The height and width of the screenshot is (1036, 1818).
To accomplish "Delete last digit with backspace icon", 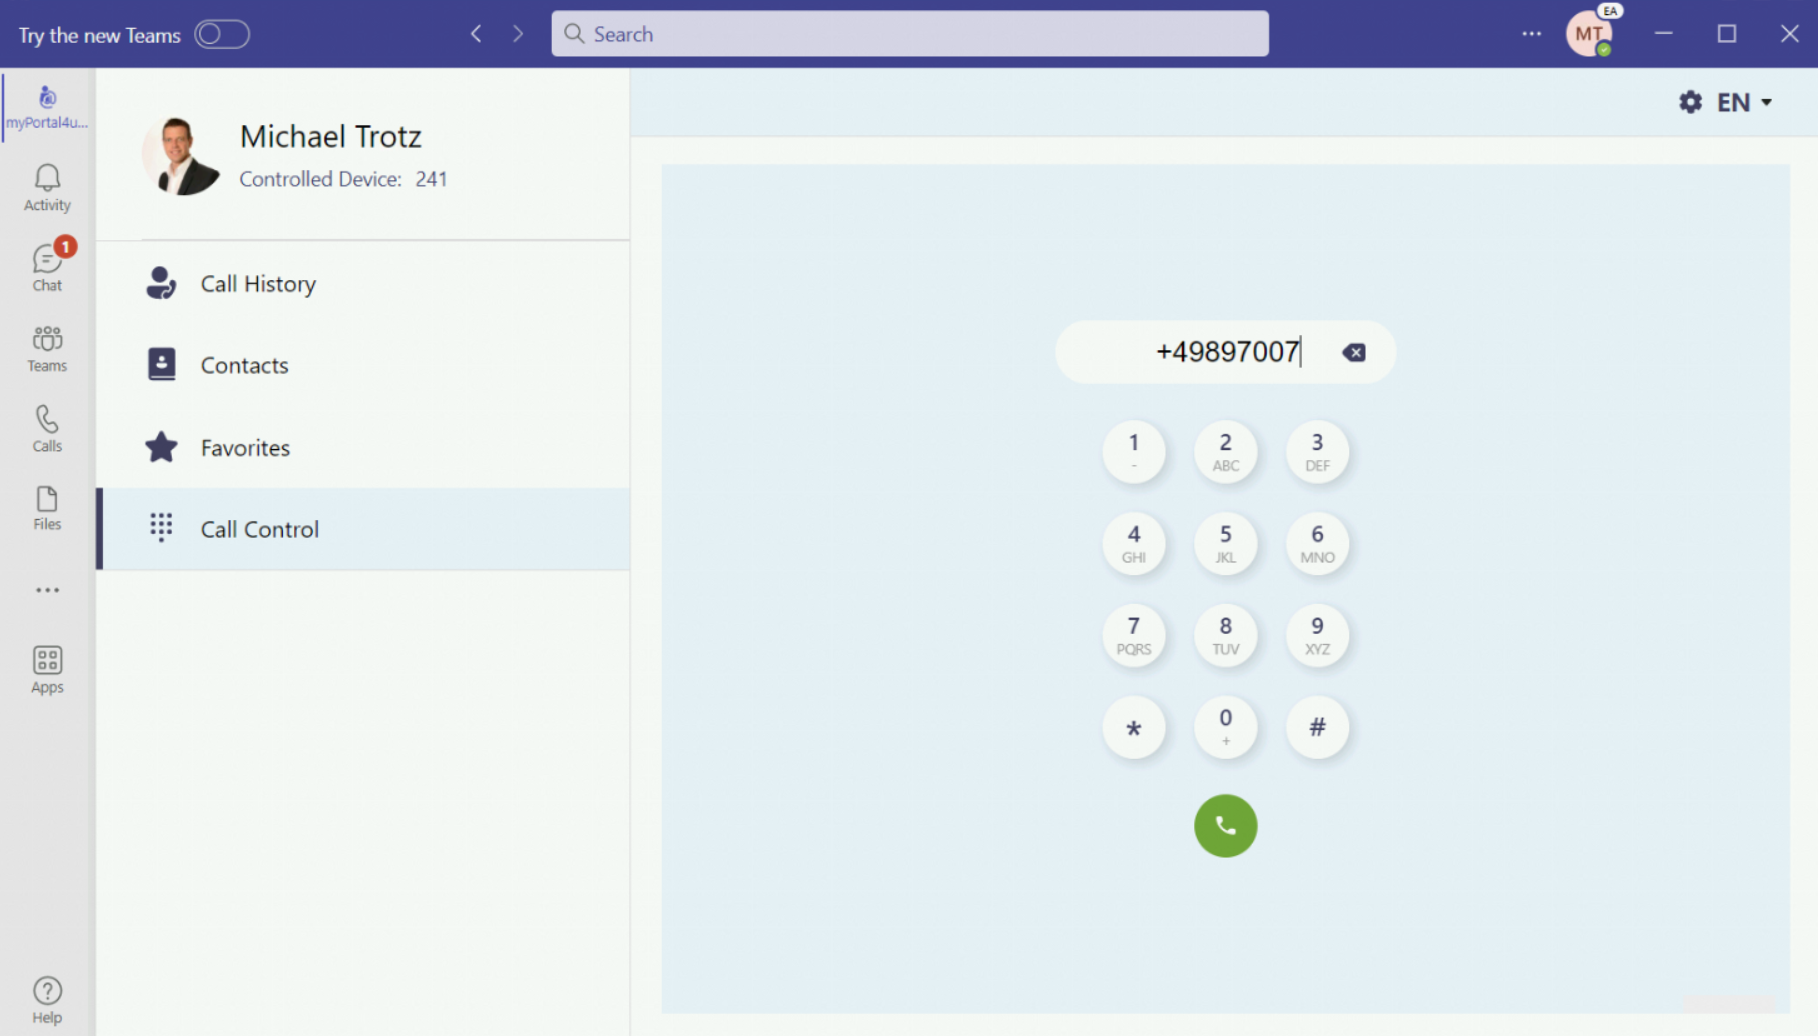I will 1354,352.
